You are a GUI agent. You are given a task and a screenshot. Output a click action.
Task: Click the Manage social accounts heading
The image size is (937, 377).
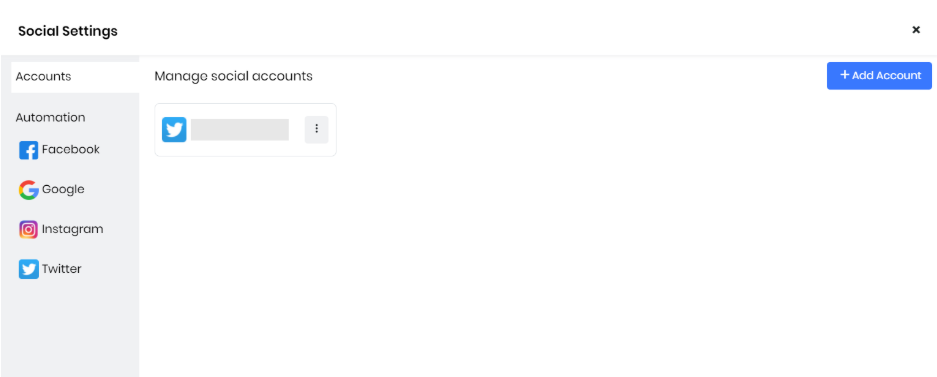[234, 76]
